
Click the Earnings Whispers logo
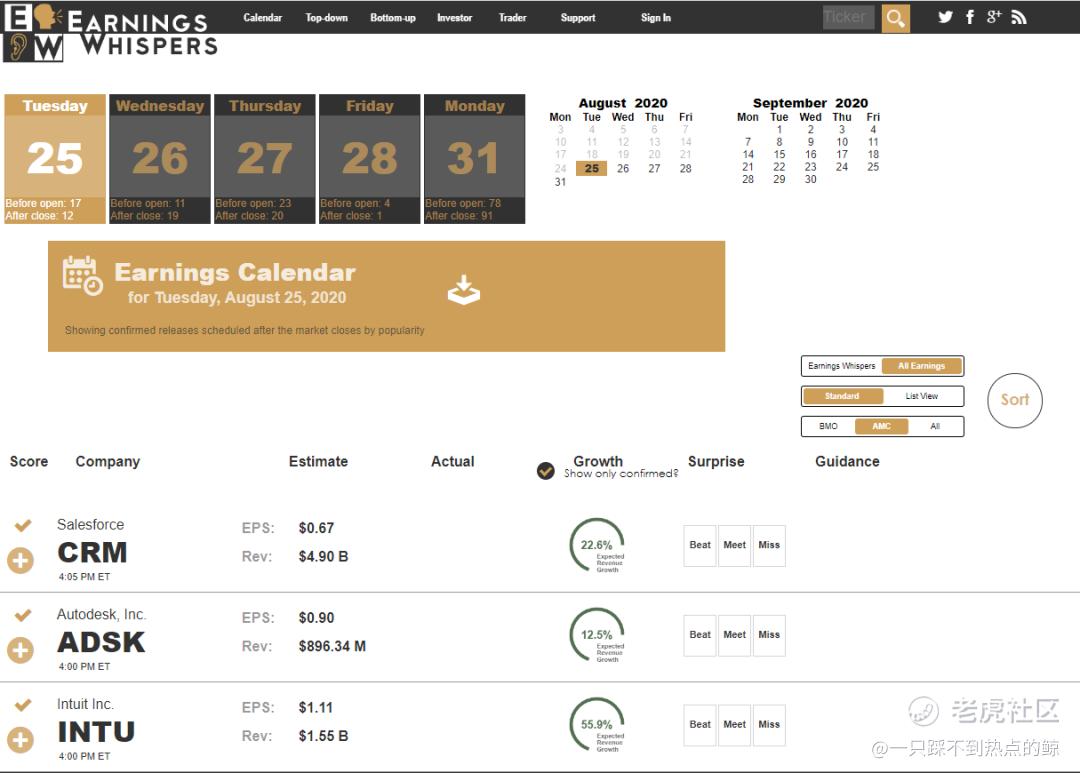tap(110, 32)
